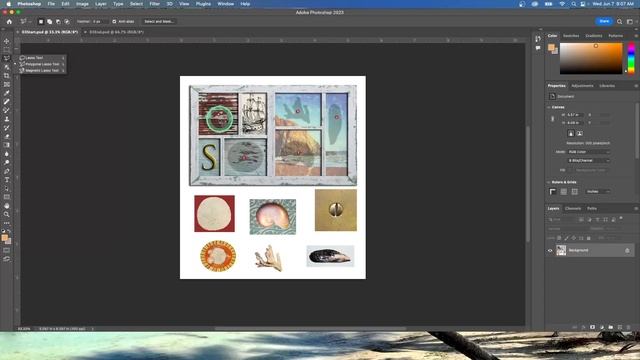Open the layer fx styles icon
This screenshot has width=640, height=360.
point(583,327)
